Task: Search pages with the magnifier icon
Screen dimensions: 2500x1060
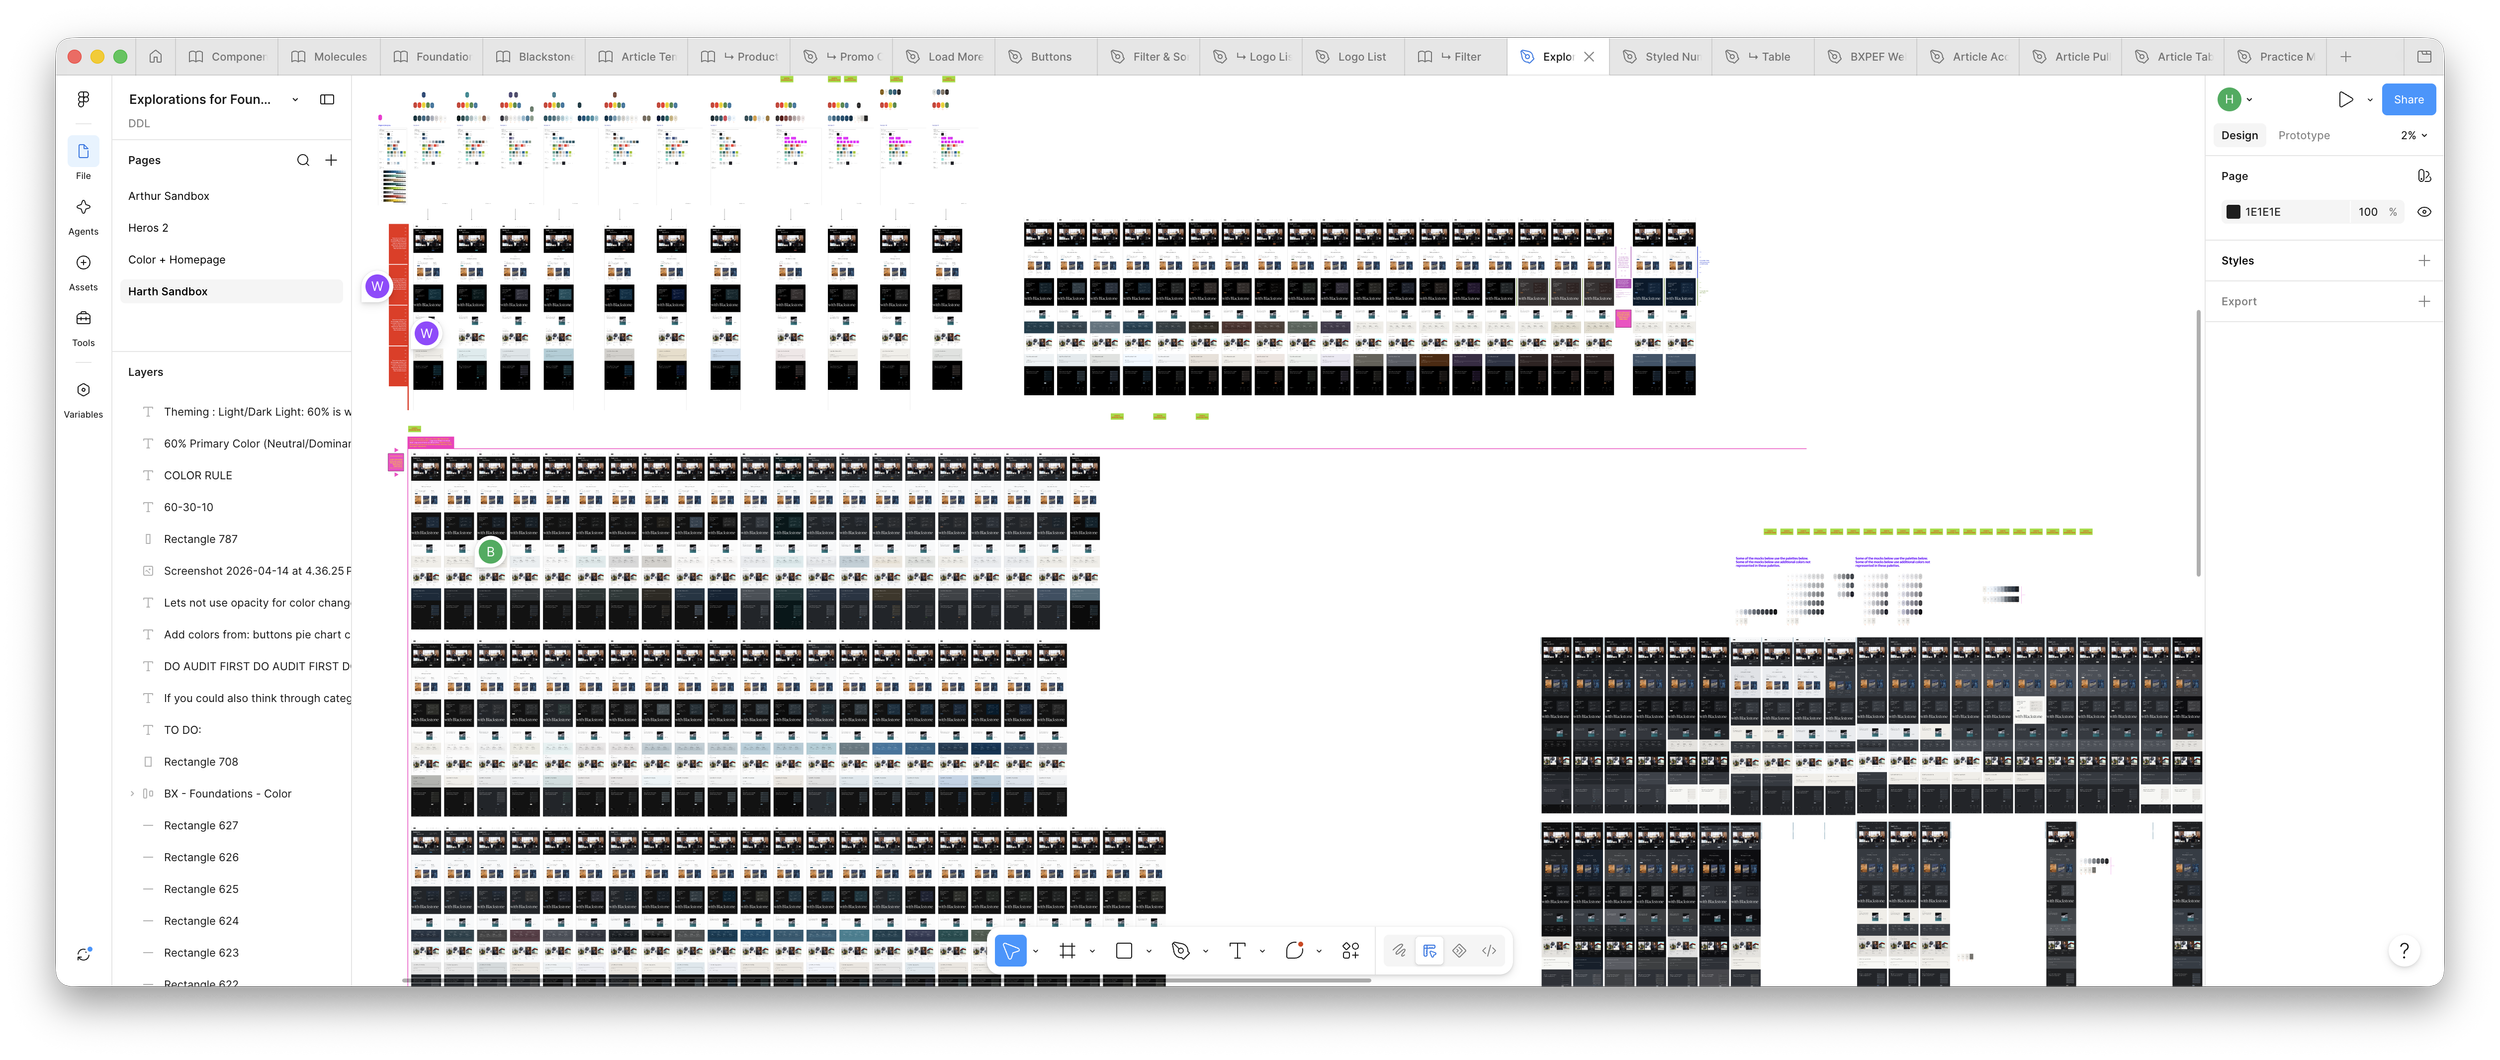Action: (x=303, y=160)
